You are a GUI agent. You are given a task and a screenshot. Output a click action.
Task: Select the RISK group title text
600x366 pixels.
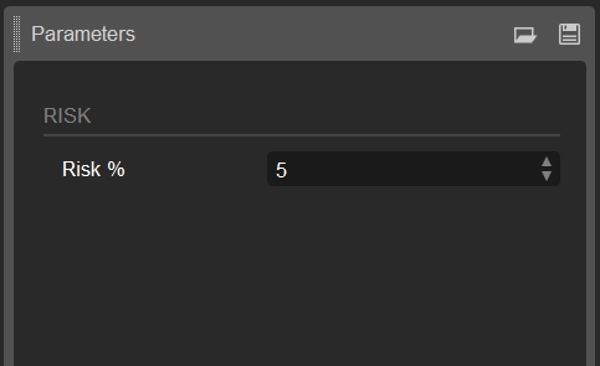[67, 116]
